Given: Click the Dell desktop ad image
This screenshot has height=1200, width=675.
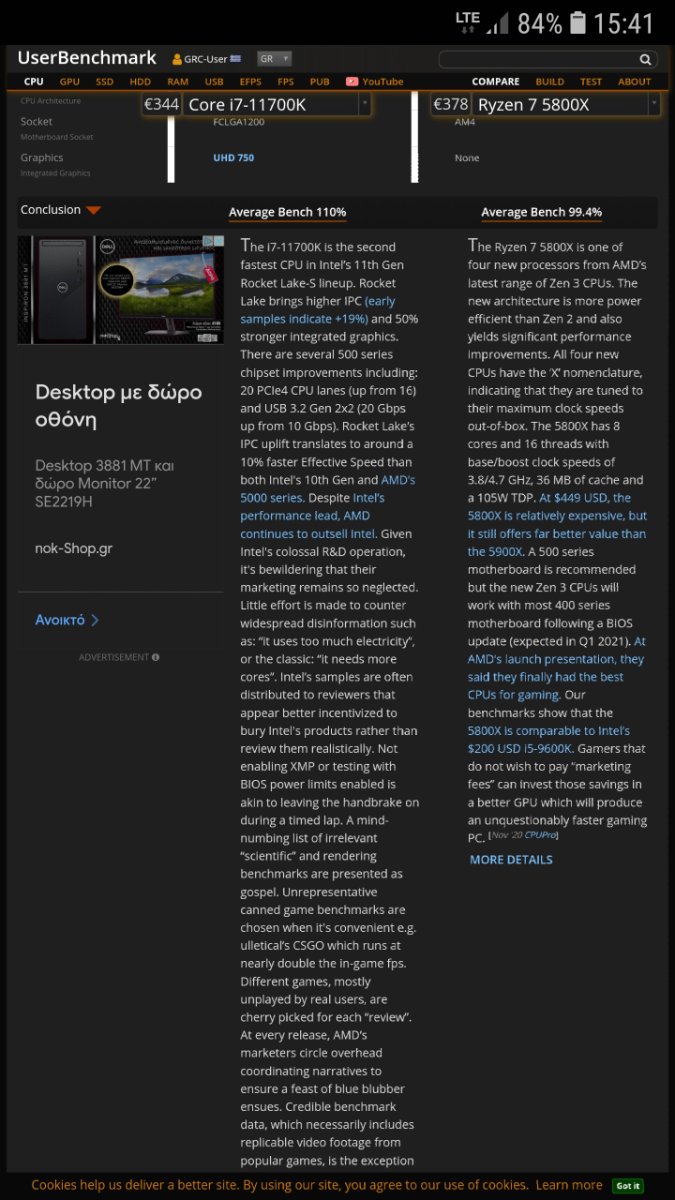Looking at the screenshot, I should click(x=120, y=290).
